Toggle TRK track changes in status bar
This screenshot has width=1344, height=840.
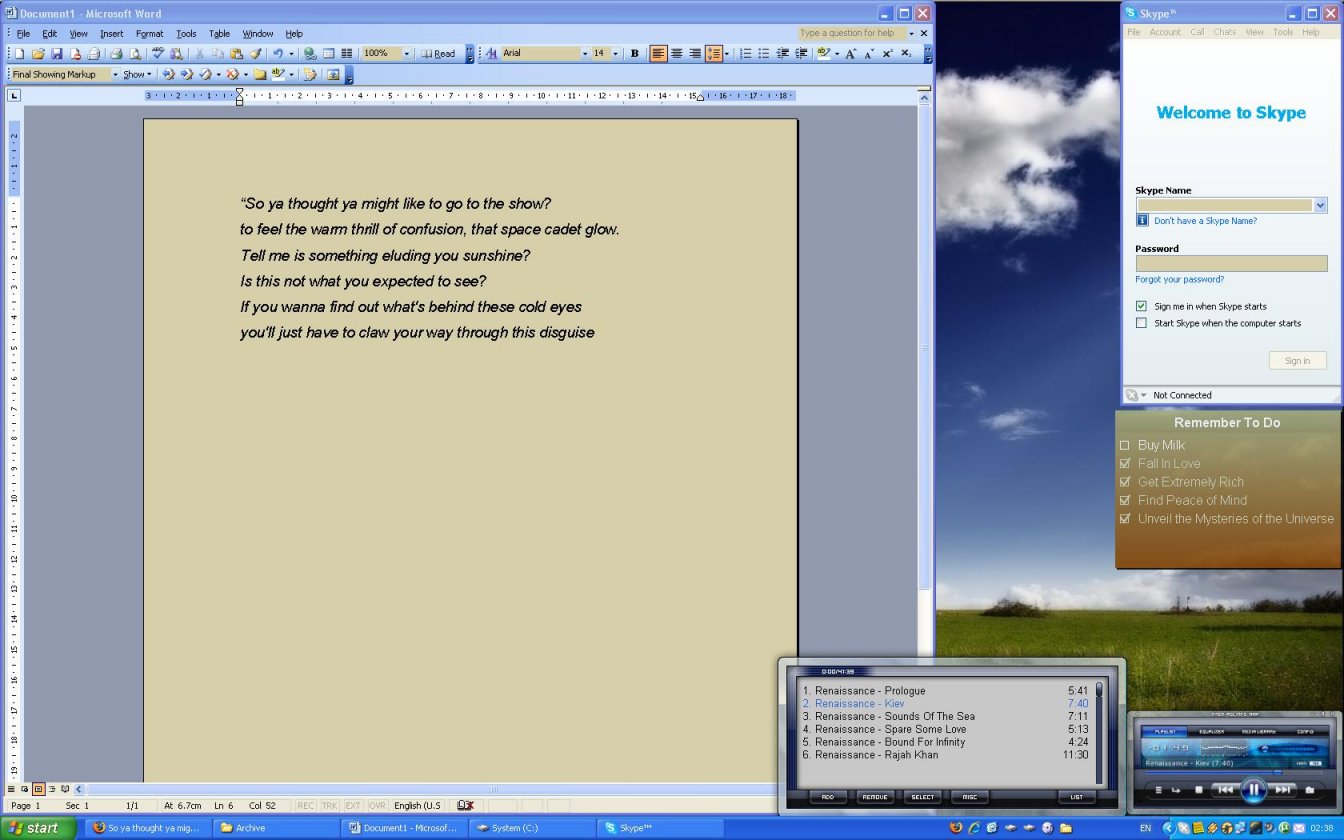click(x=329, y=806)
